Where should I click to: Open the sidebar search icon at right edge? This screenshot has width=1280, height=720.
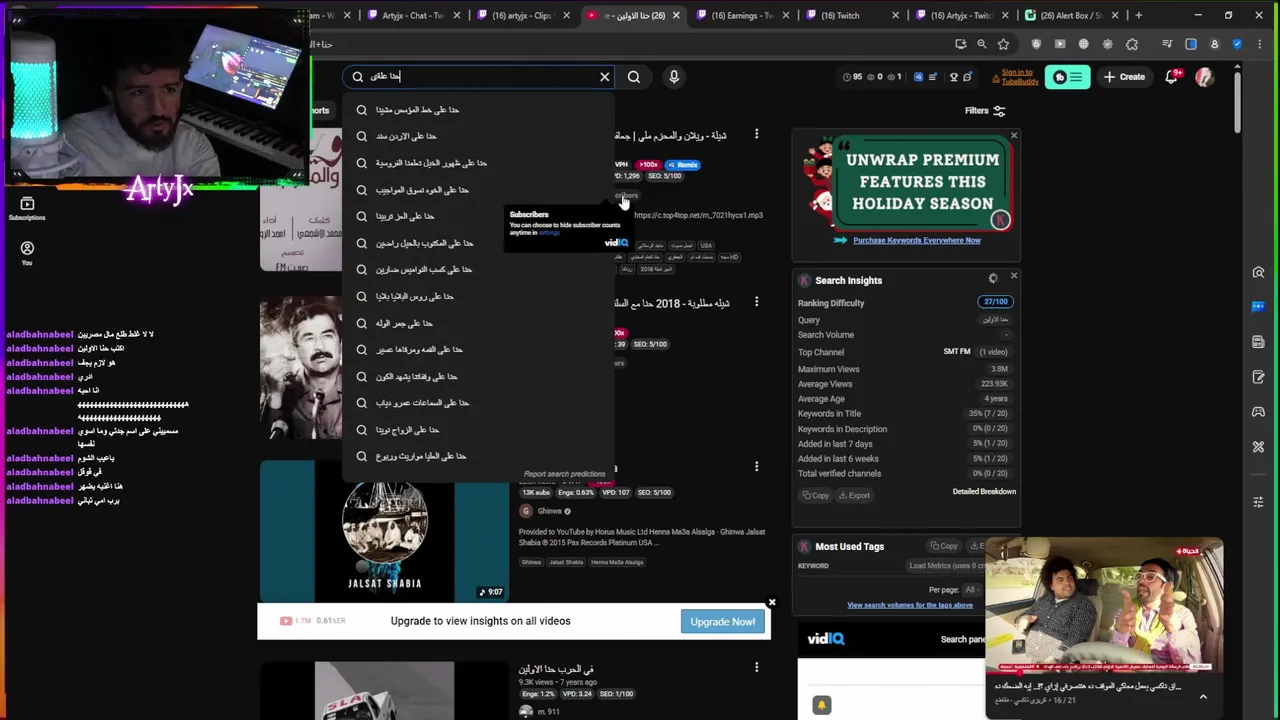1258,272
